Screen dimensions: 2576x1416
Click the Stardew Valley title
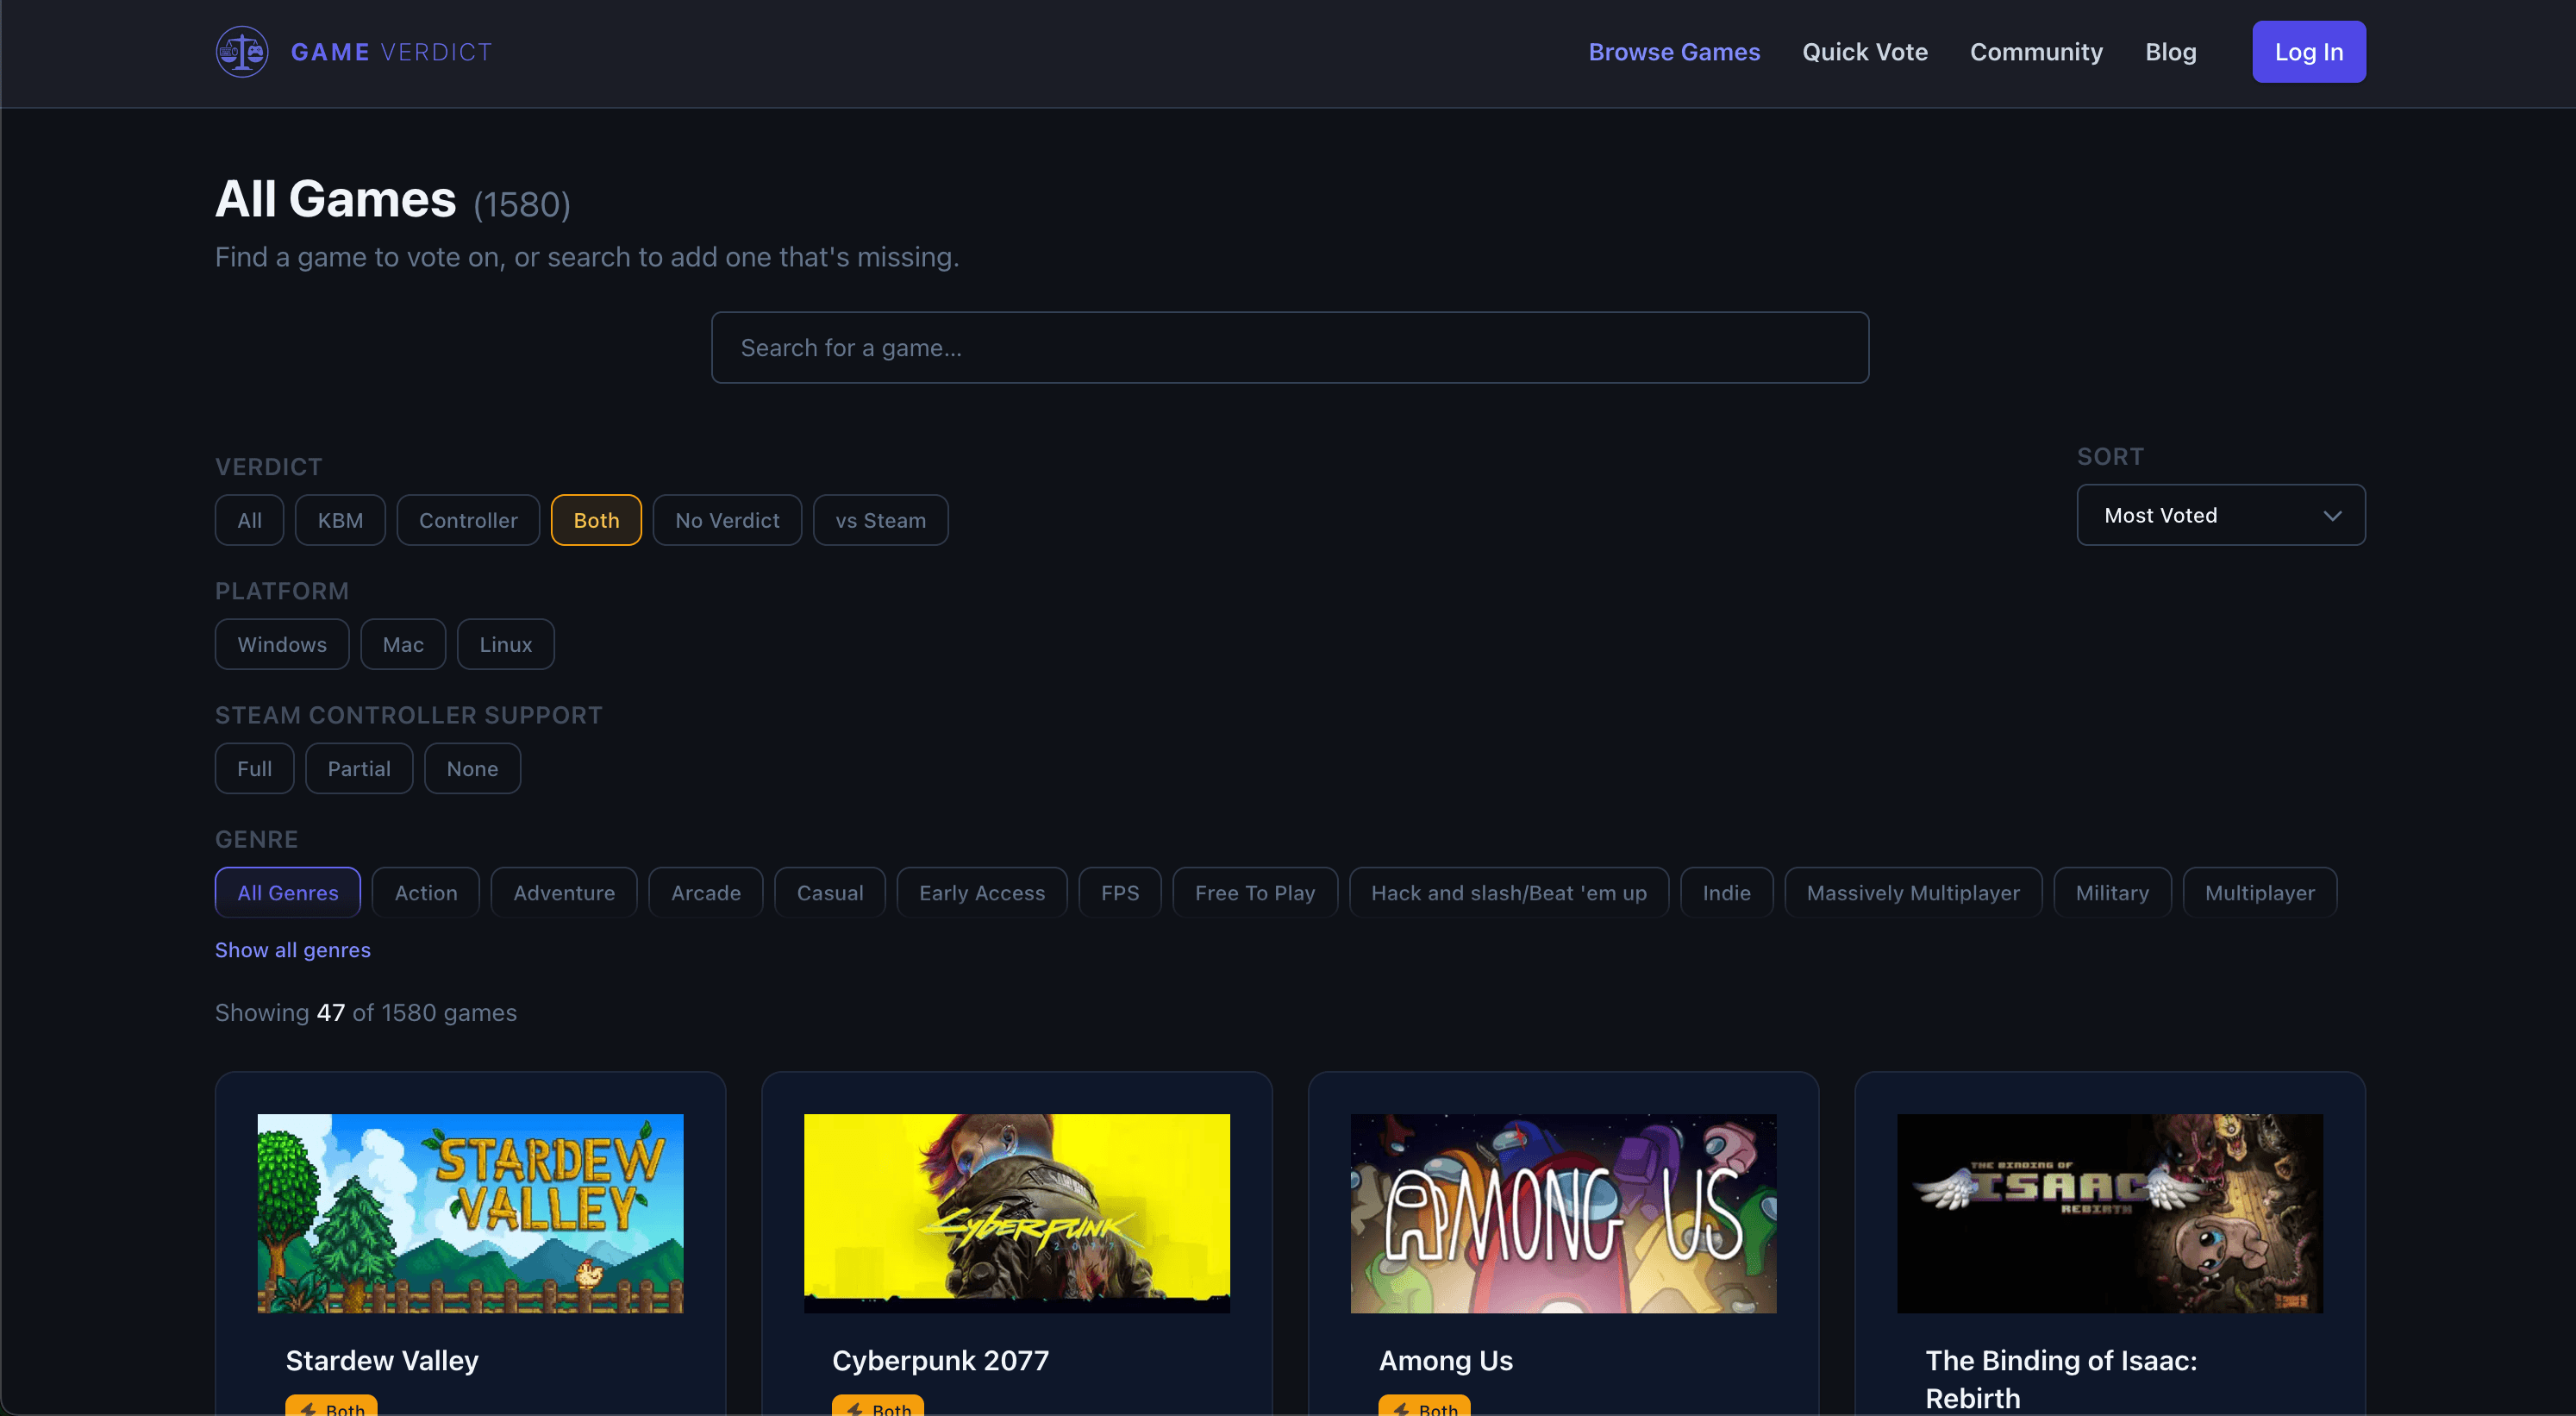382,1360
